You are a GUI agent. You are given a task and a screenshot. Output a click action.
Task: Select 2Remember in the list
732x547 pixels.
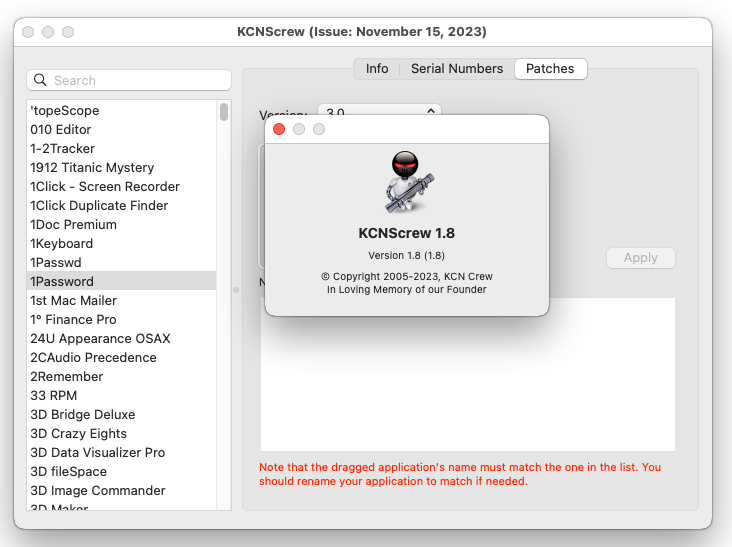point(121,377)
